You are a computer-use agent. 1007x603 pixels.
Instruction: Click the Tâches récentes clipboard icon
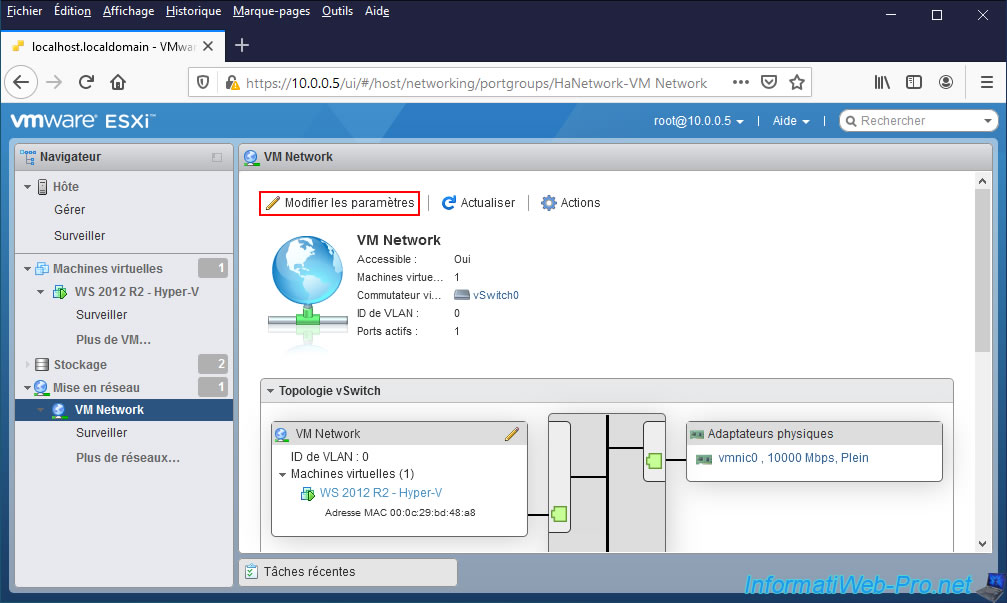[x=251, y=572]
